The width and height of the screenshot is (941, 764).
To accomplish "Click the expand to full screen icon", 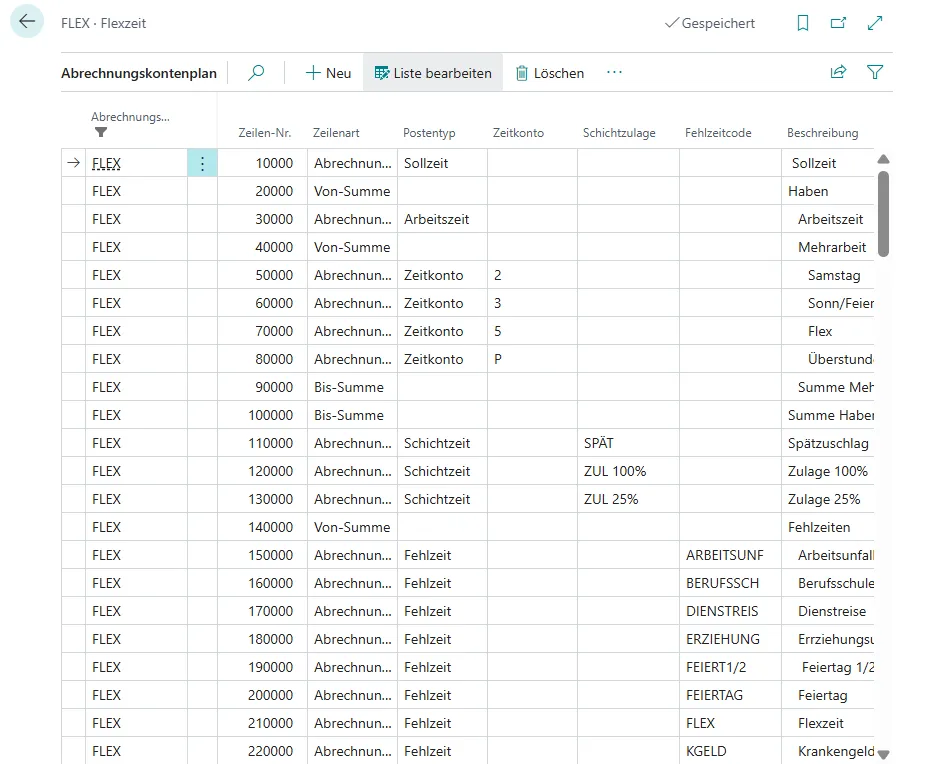I will click(x=875, y=23).
